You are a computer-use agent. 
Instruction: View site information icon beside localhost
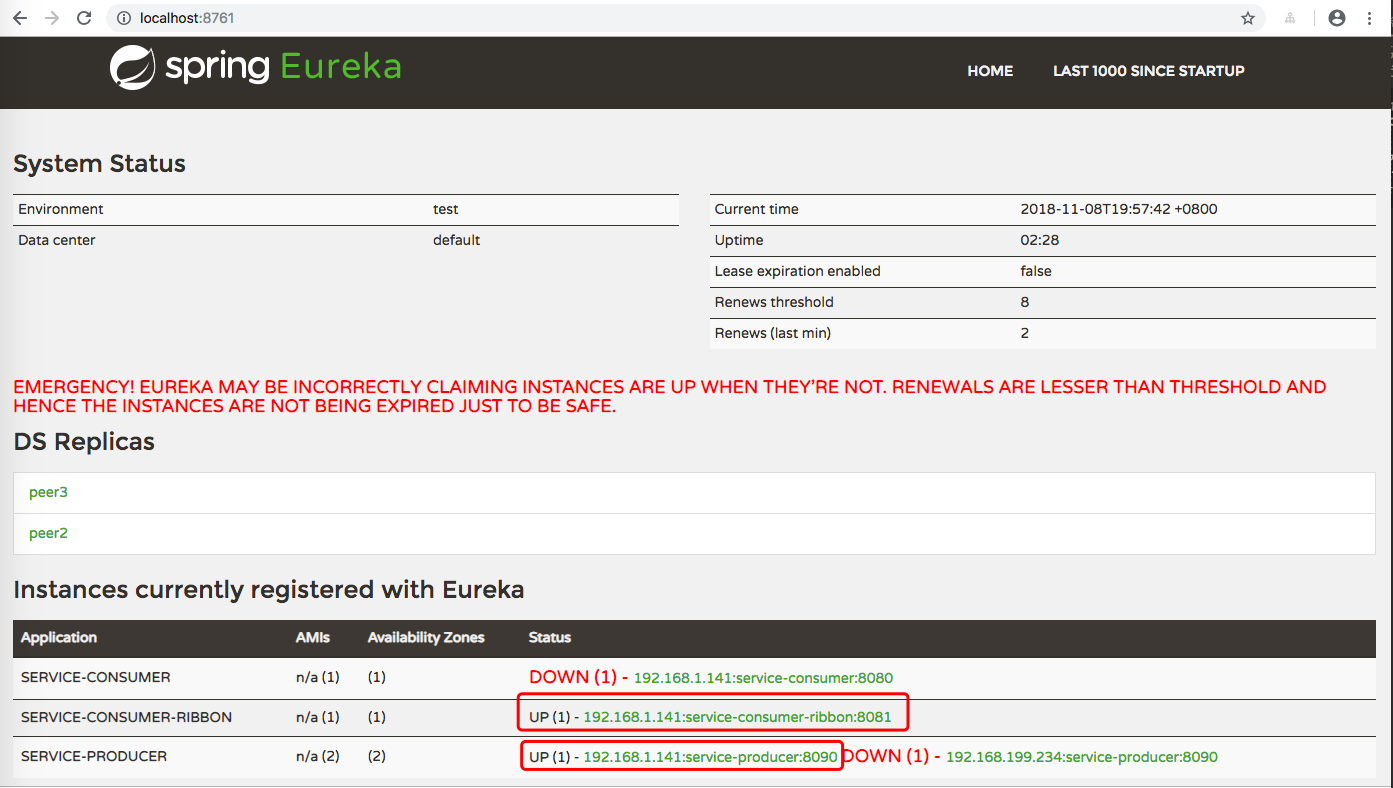coord(124,18)
